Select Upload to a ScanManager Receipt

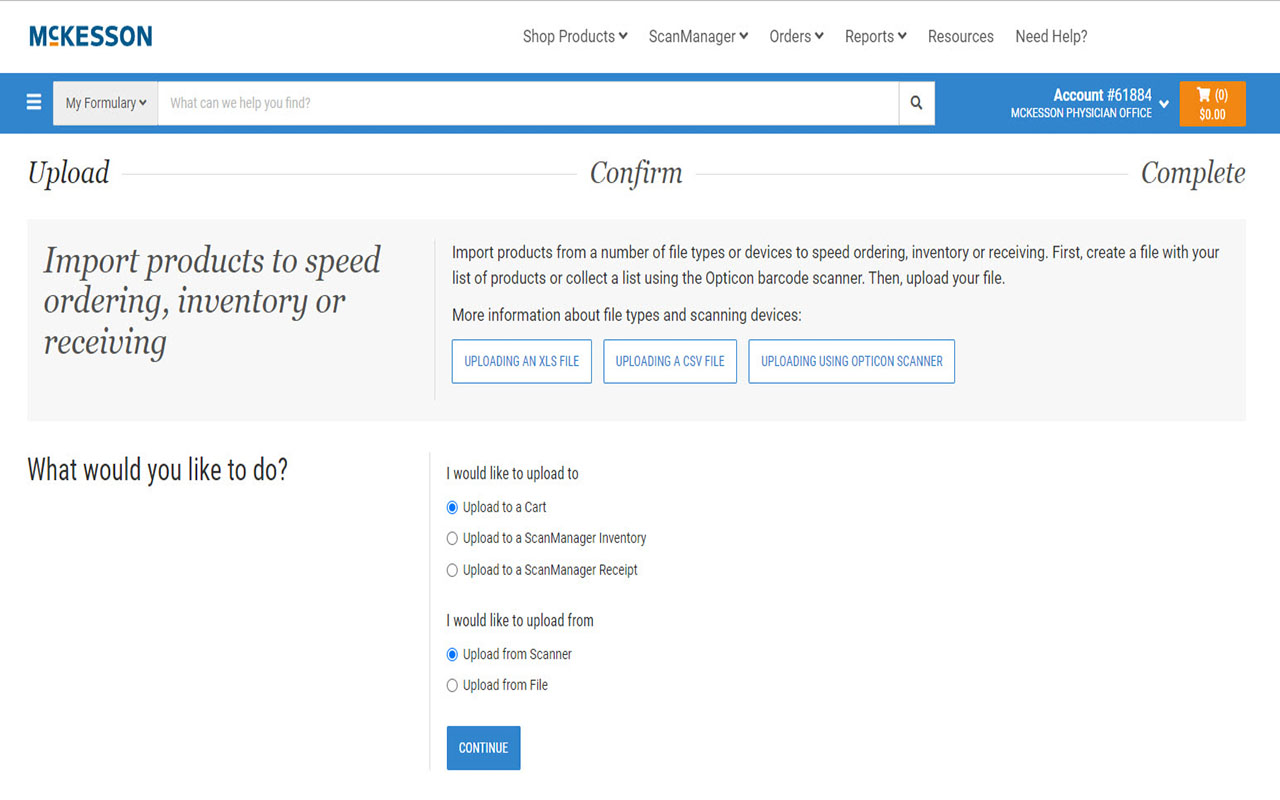(x=452, y=570)
